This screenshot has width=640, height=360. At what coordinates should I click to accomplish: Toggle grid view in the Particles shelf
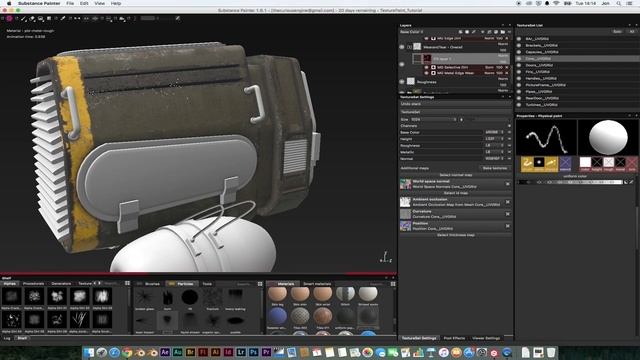[260, 284]
